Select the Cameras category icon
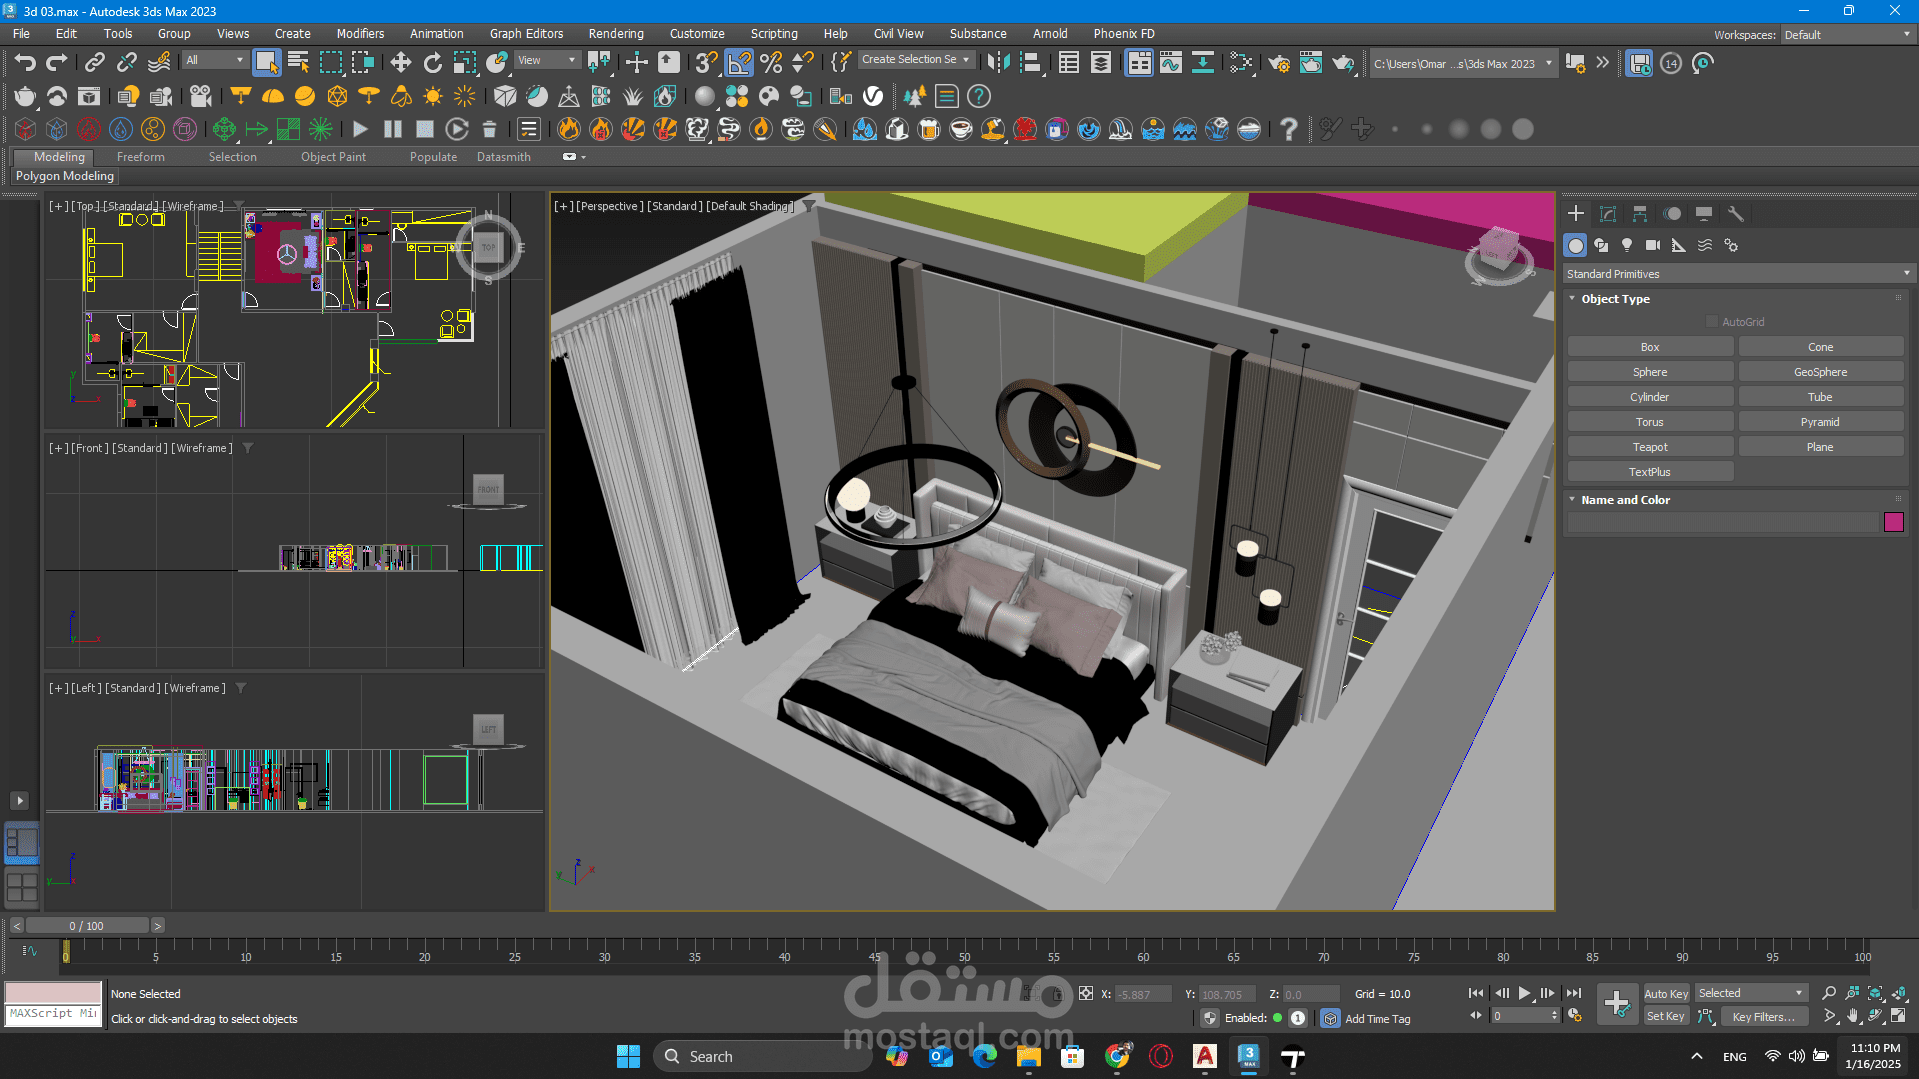The height and width of the screenshot is (1079, 1919). (x=1653, y=245)
